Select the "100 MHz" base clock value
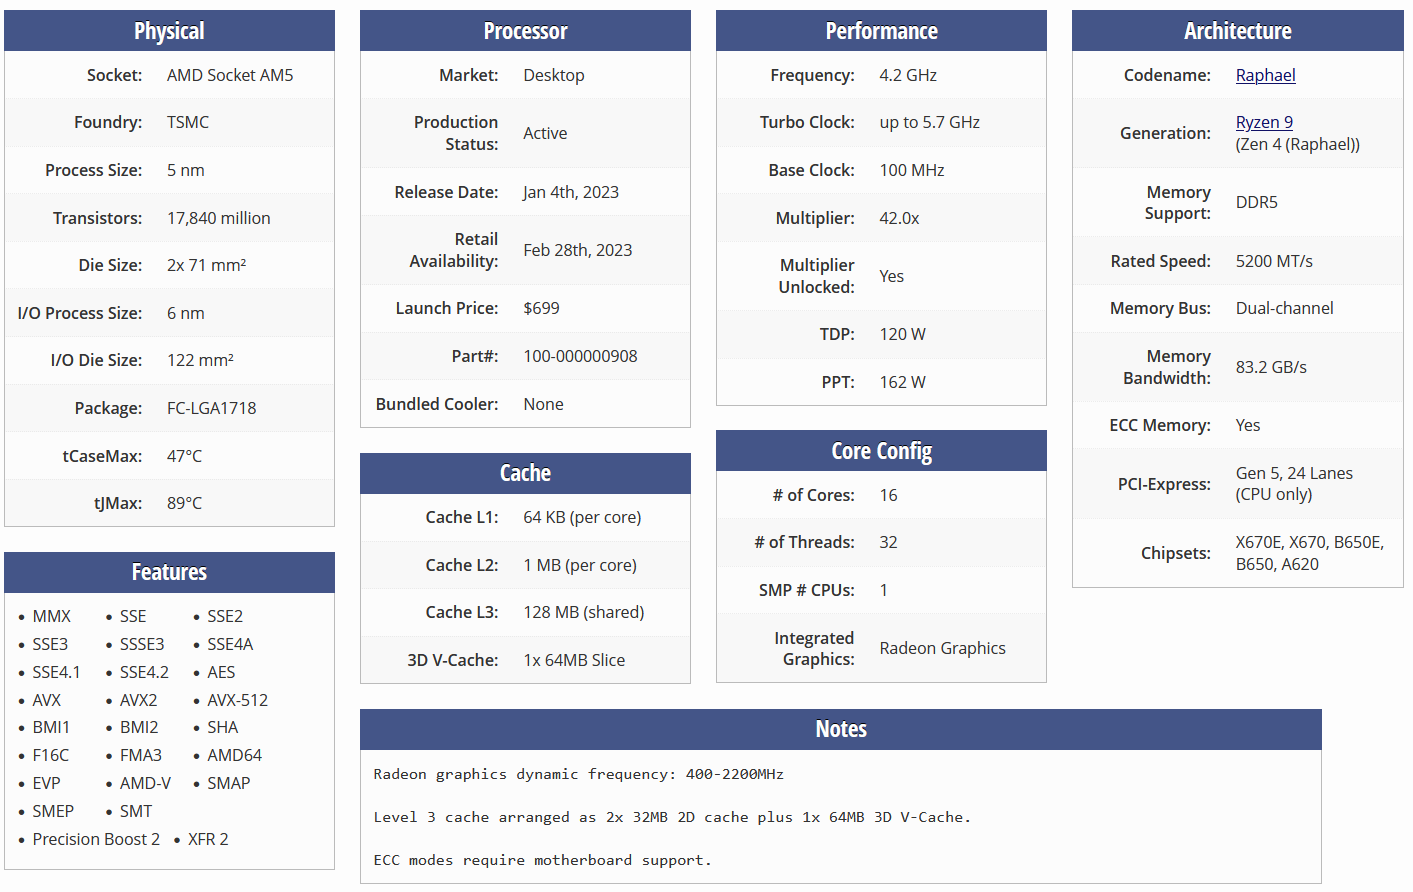This screenshot has height=892, width=1413. coord(912,170)
